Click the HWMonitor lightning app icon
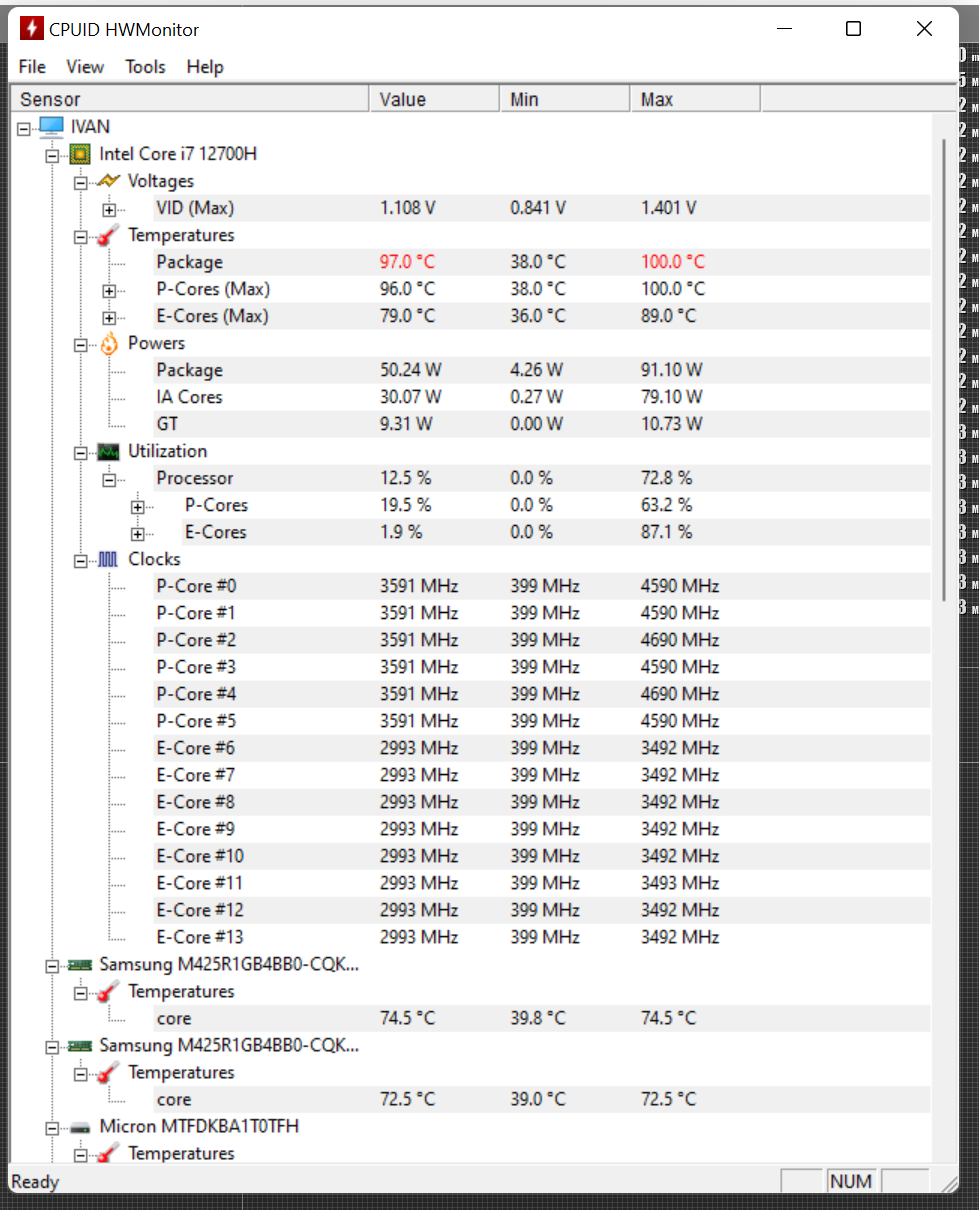This screenshot has width=979, height=1210. tap(32, 28)
